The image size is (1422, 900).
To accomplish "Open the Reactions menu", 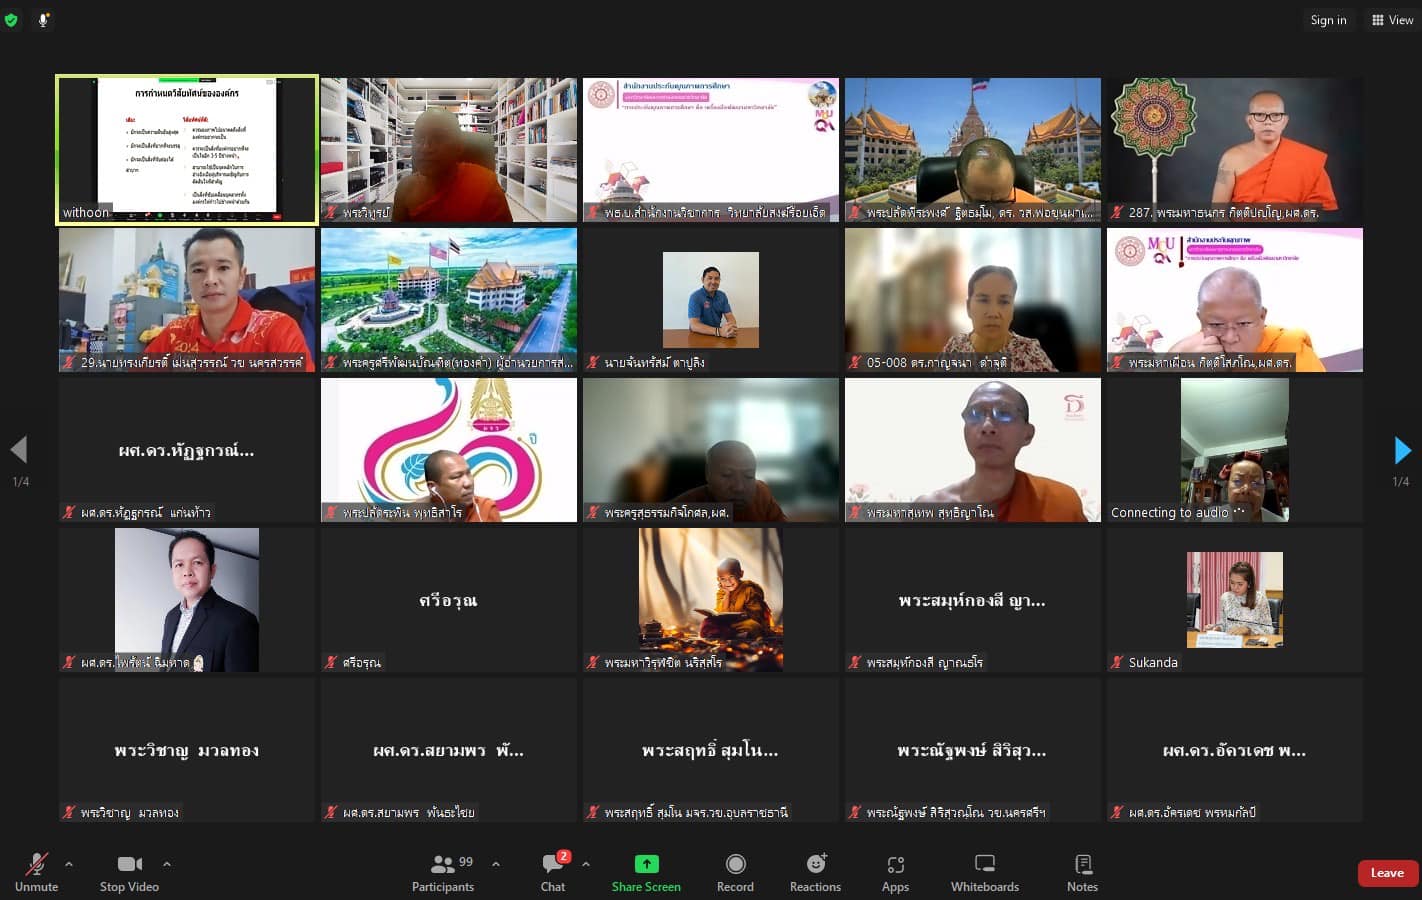I will click(815, 872).
